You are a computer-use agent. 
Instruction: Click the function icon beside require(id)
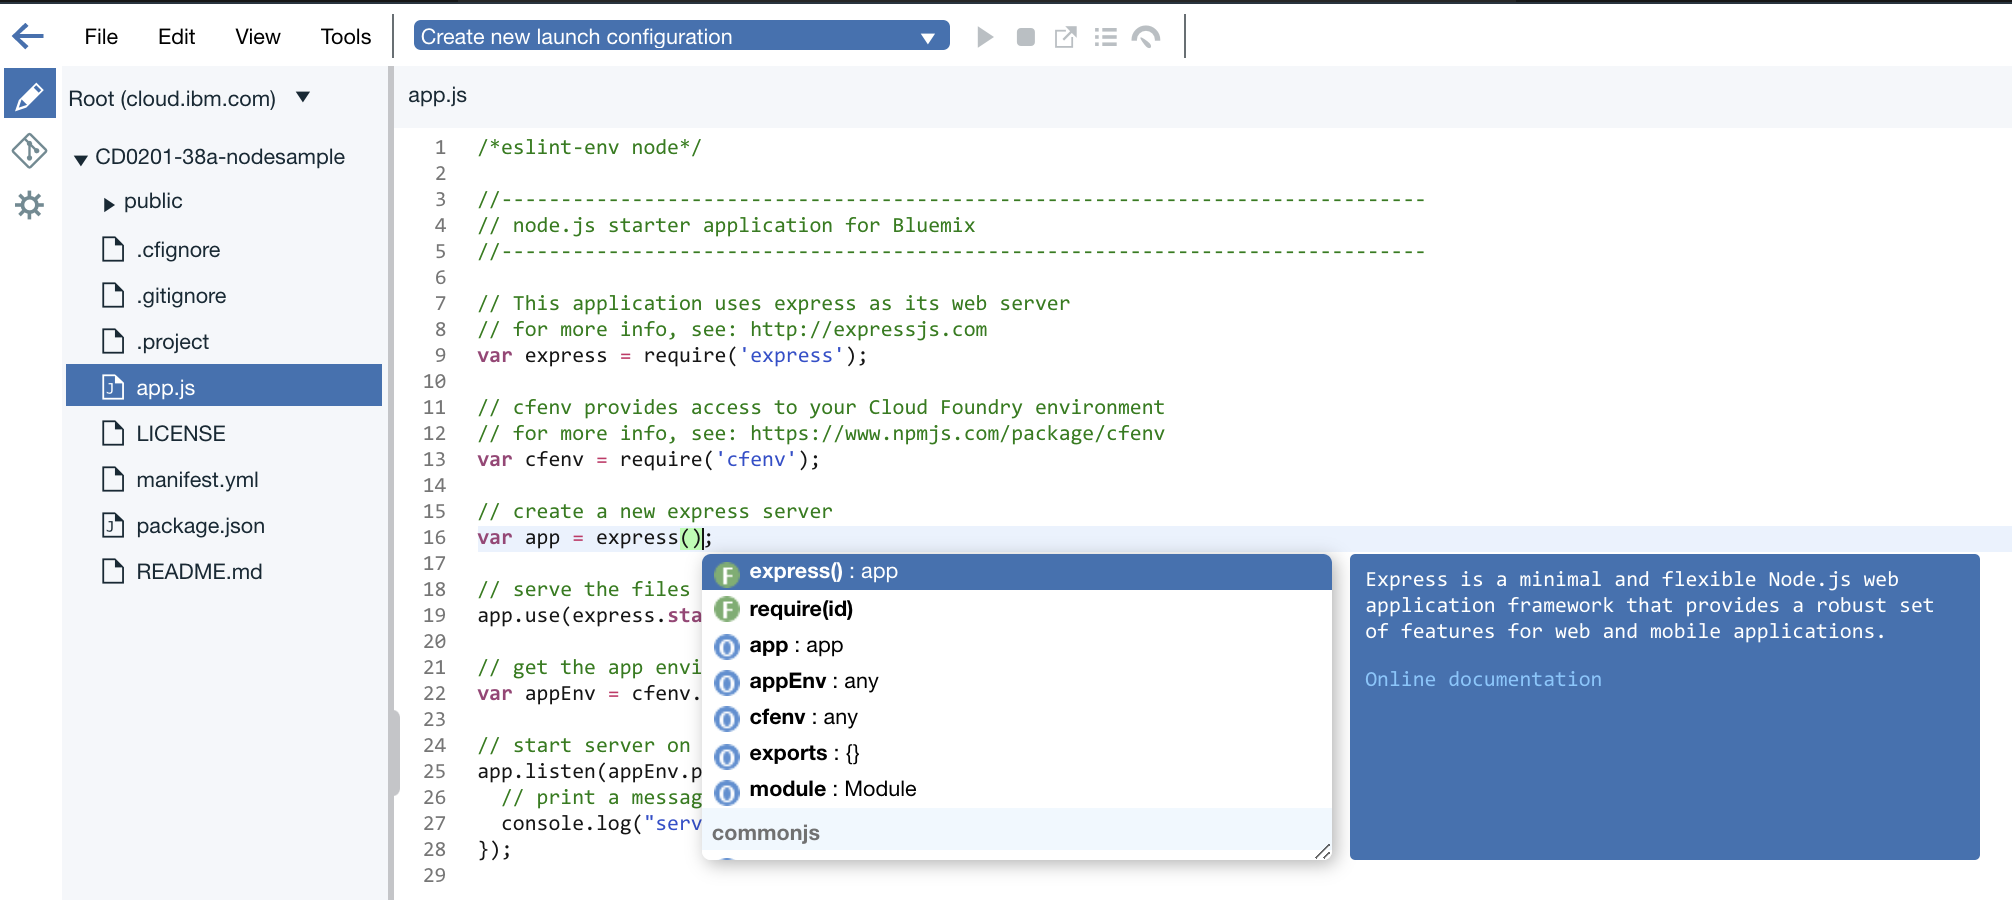[727, 609]
